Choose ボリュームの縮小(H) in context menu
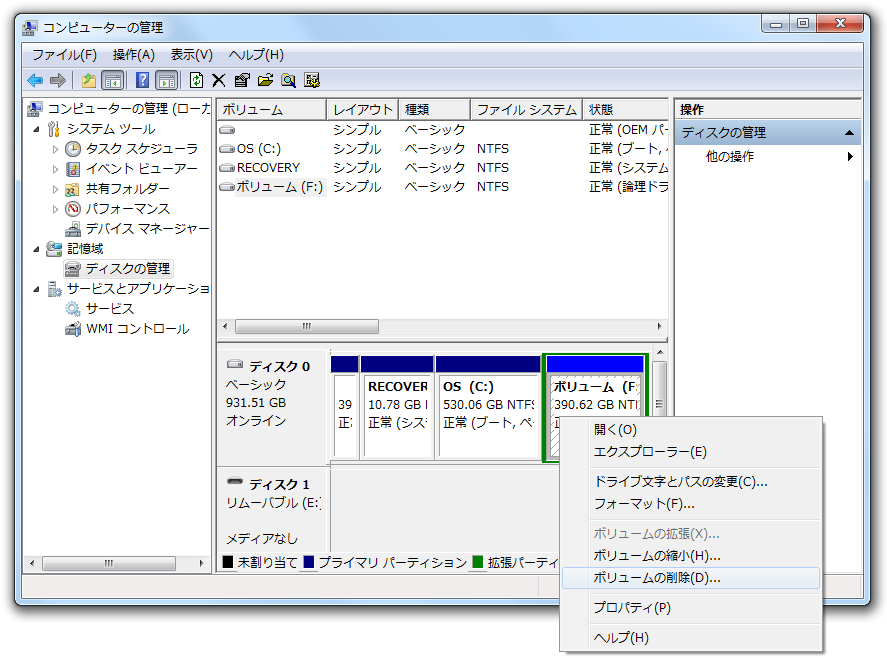This screenshot has width=887, height=658. coord(691,556)
